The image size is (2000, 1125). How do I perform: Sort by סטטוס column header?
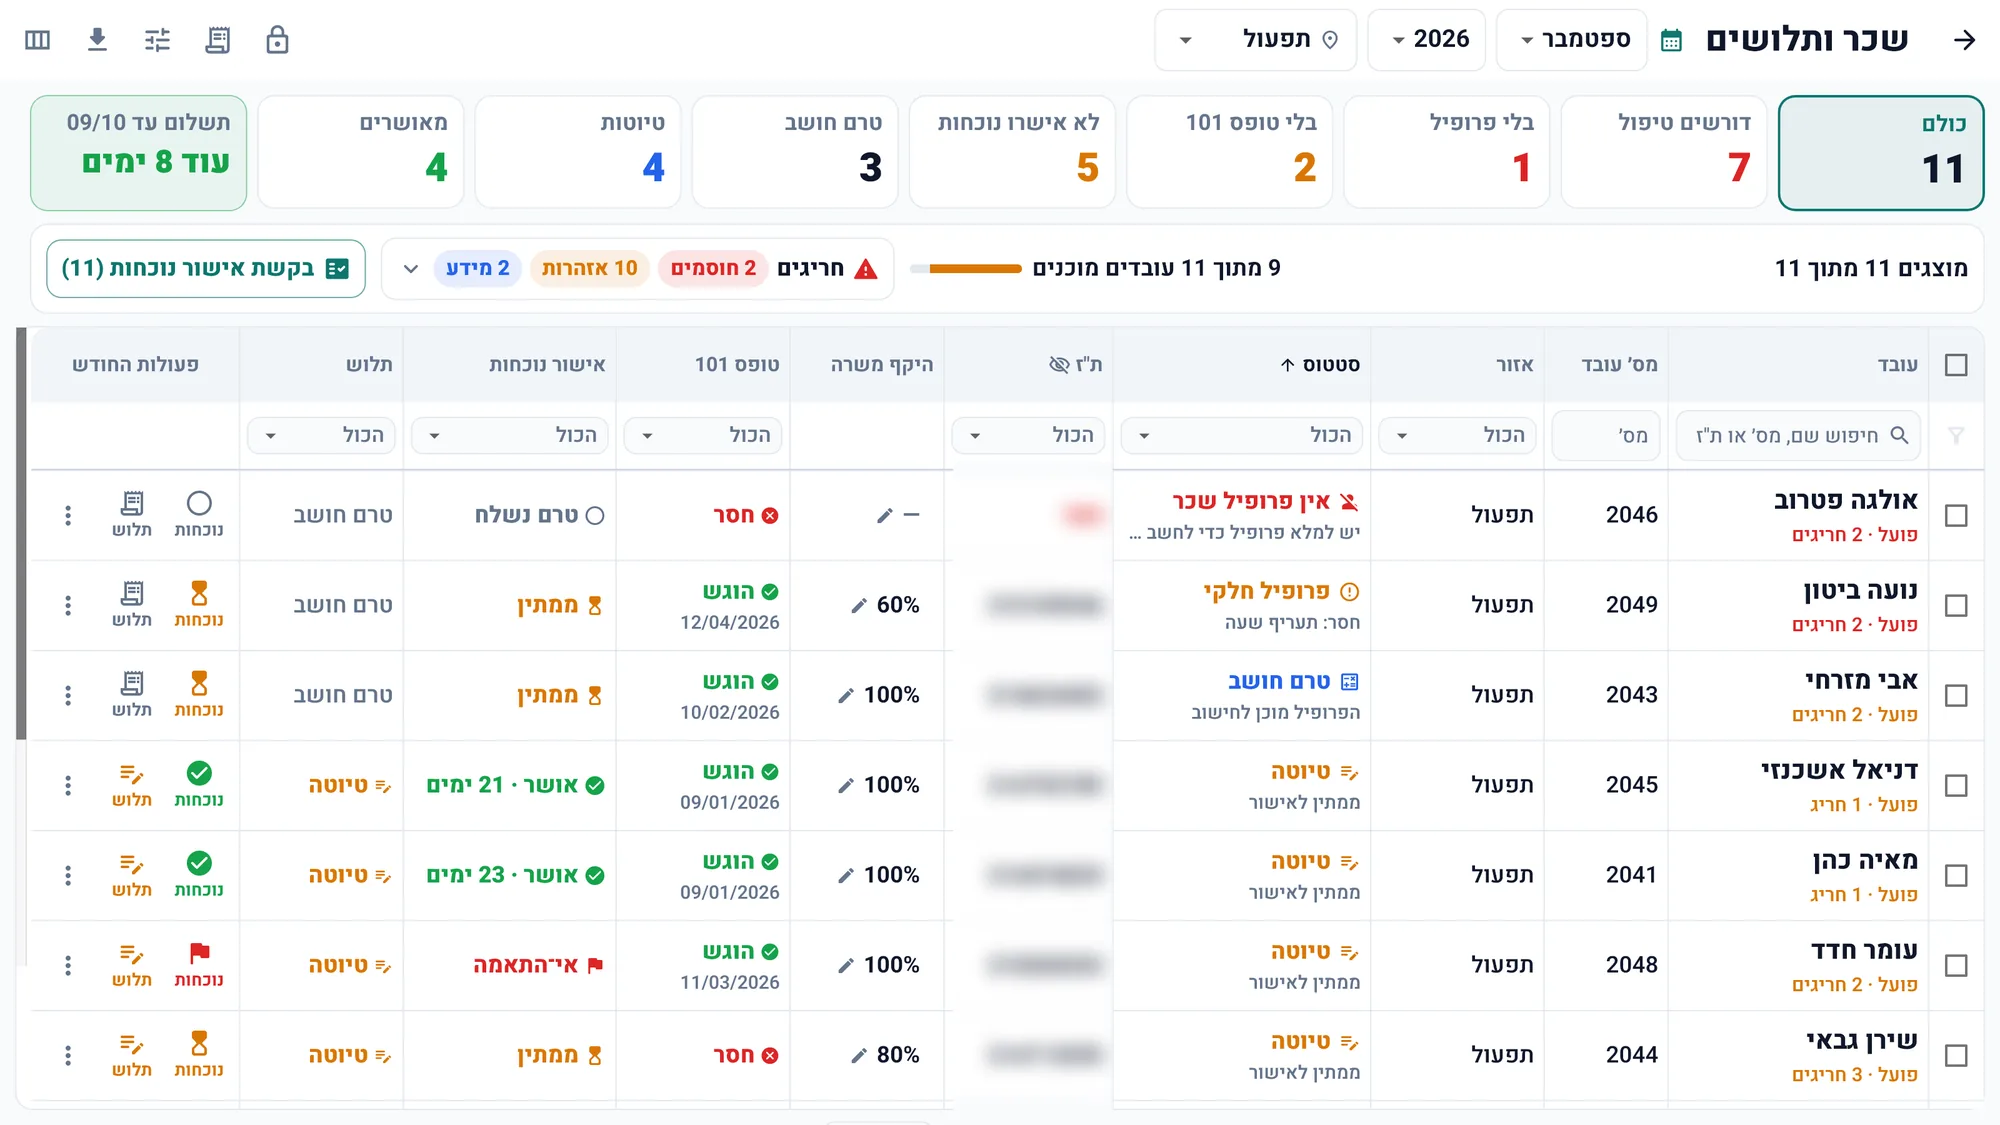1320,365
